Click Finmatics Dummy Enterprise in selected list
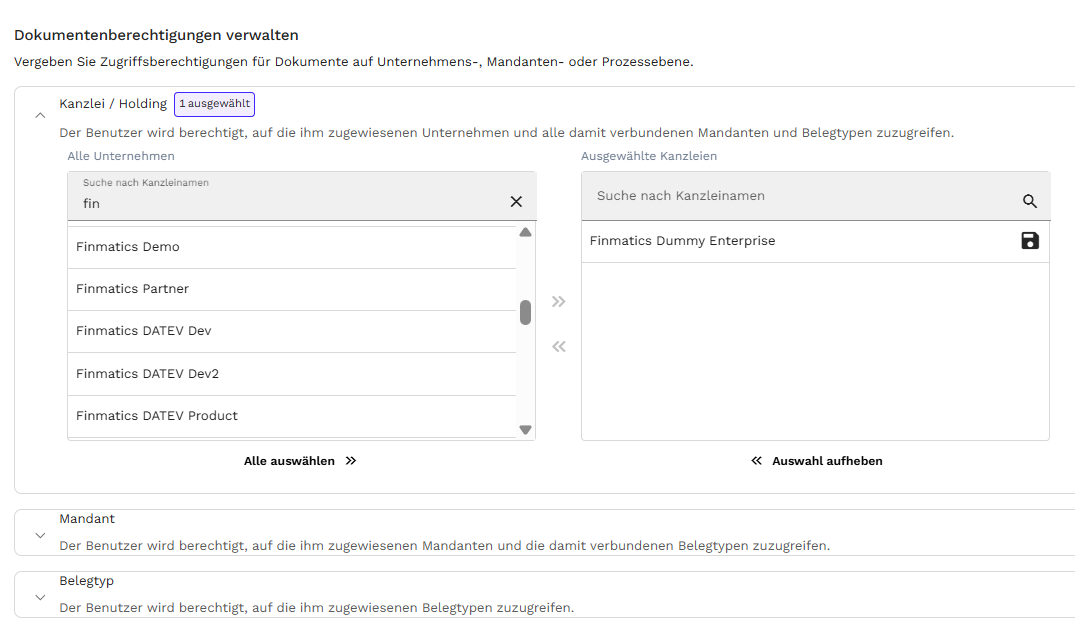Image resolution: width=1075 pixels, height=622 pixels. (x=682, y=241)
